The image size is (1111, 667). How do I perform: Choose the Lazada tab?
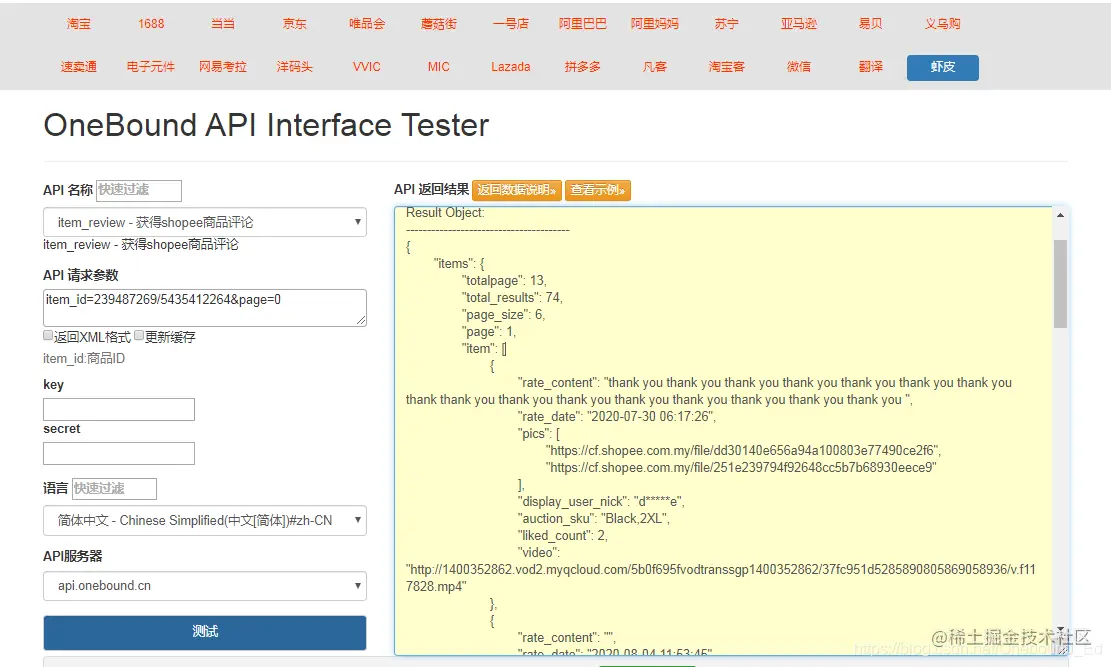coord(511,67)
